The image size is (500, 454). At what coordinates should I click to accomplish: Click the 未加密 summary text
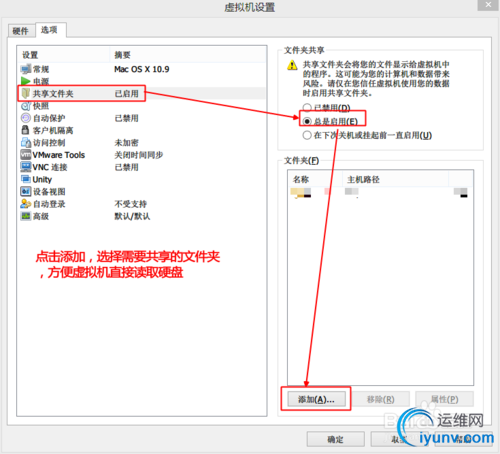click(x=126, y=143)
